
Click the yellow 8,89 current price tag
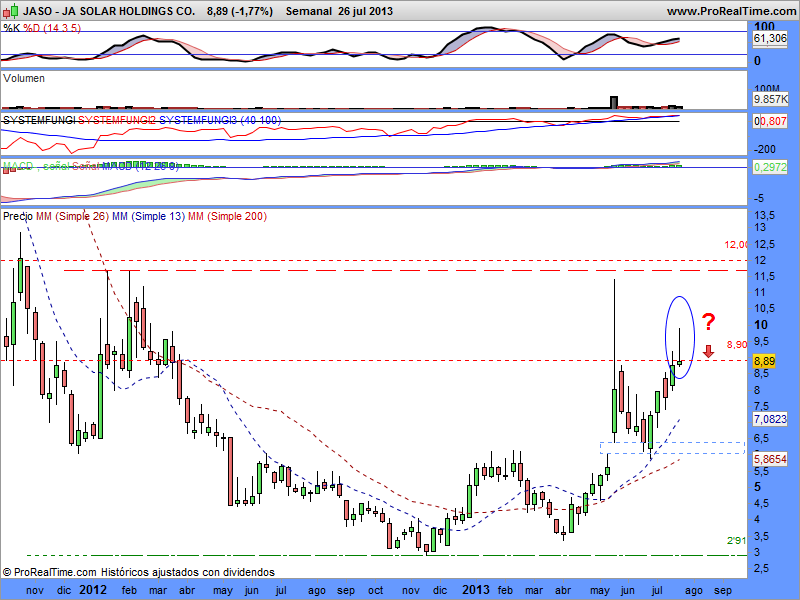tap(764, 361)
